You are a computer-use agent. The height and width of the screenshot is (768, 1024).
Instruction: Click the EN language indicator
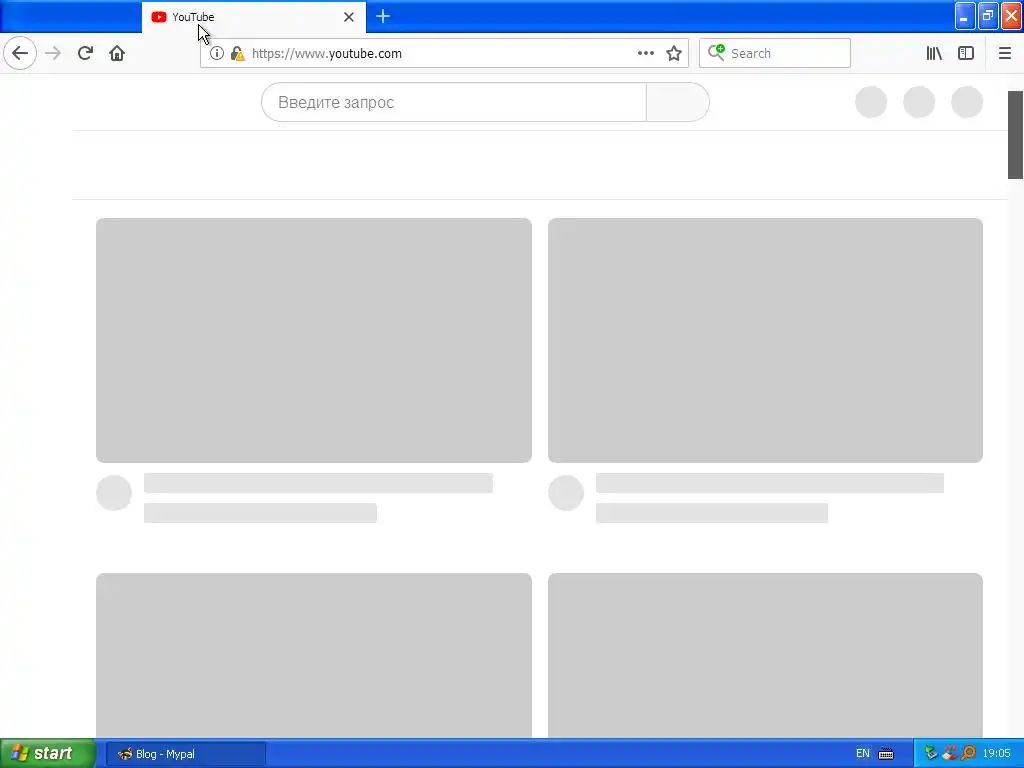tap(863, 754)
